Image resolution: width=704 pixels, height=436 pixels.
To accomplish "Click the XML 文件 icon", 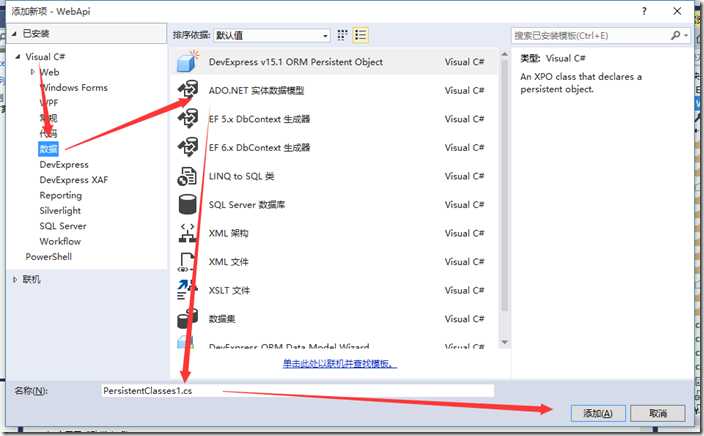I will pyautogui.click(x=187, y=262).
